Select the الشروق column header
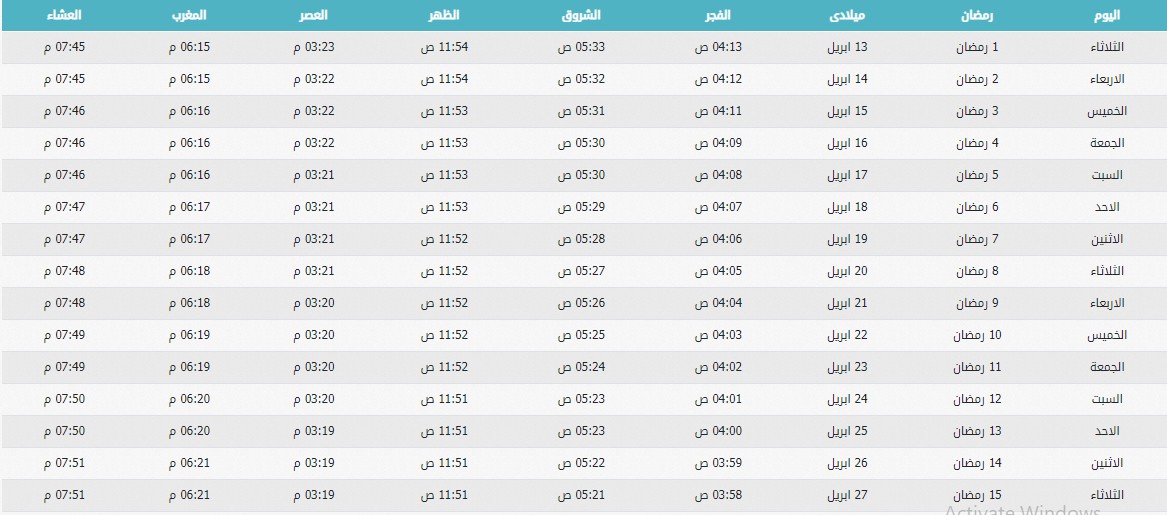1167x515 pixels. coord(581,15)
